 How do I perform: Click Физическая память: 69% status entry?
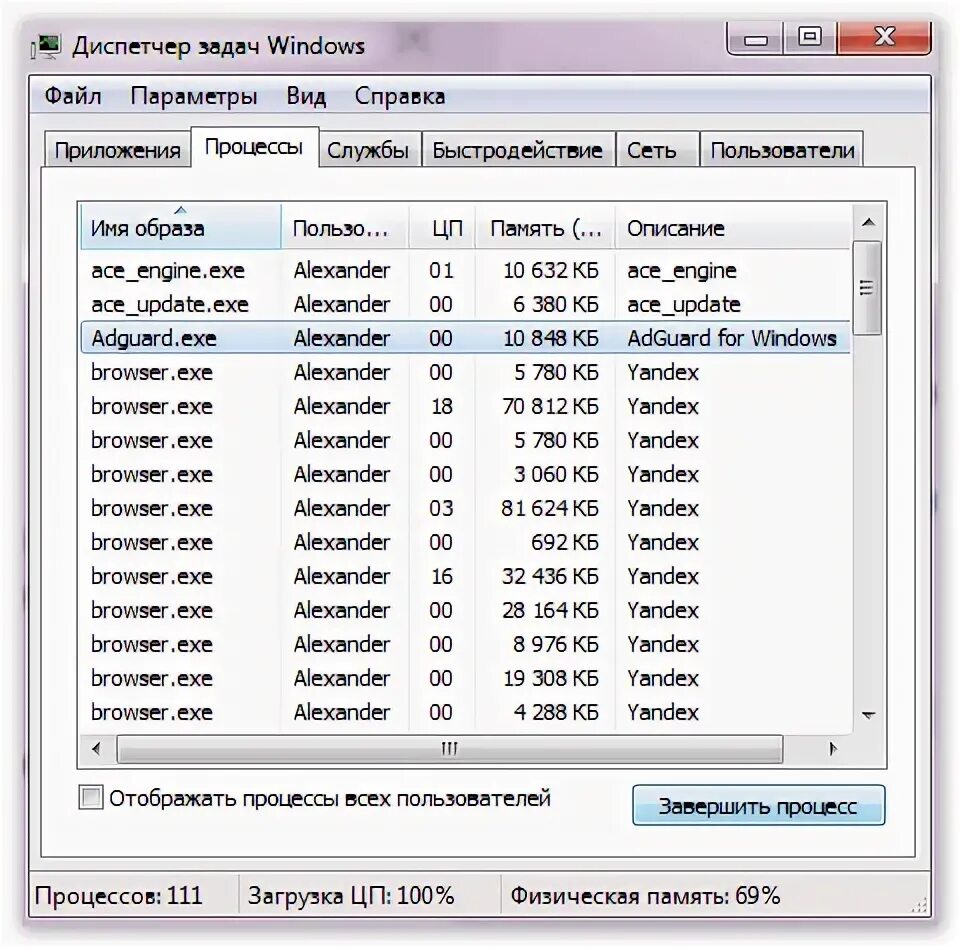[x=645, y=896]
